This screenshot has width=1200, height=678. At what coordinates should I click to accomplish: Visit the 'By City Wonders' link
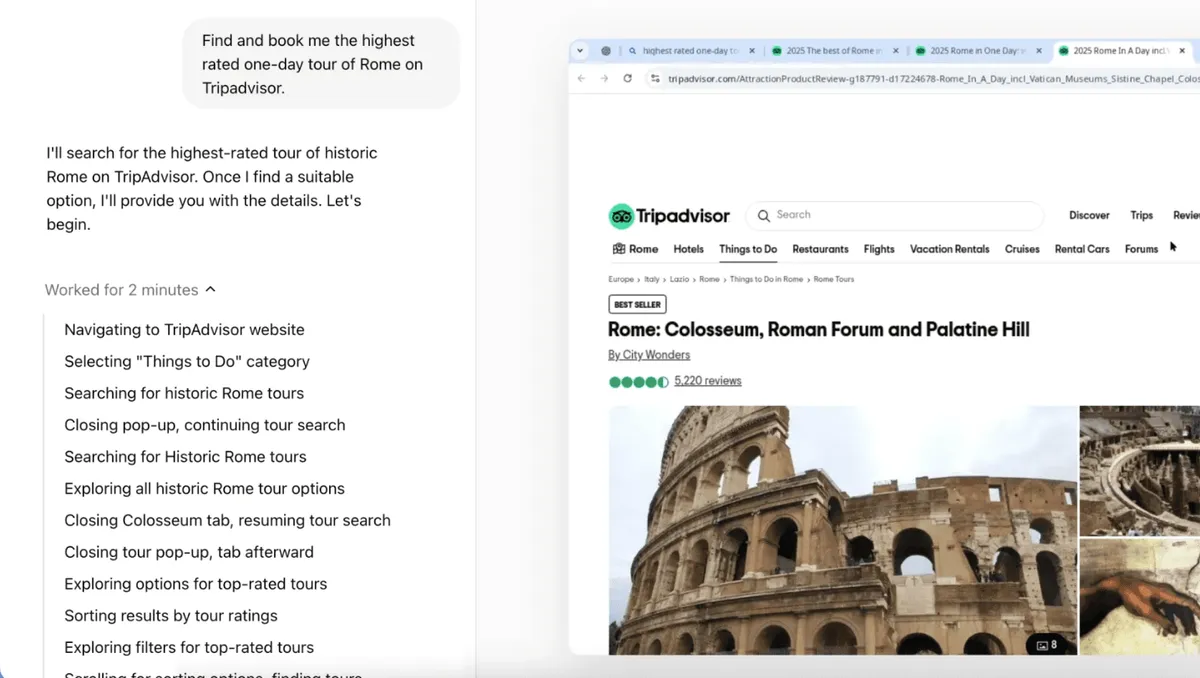coord(649,354)
